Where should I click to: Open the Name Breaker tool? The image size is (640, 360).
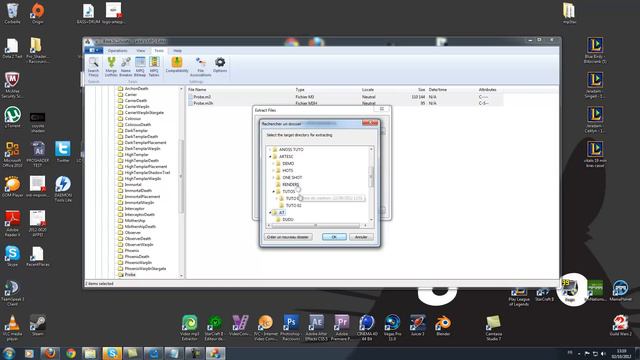(126, 67)
